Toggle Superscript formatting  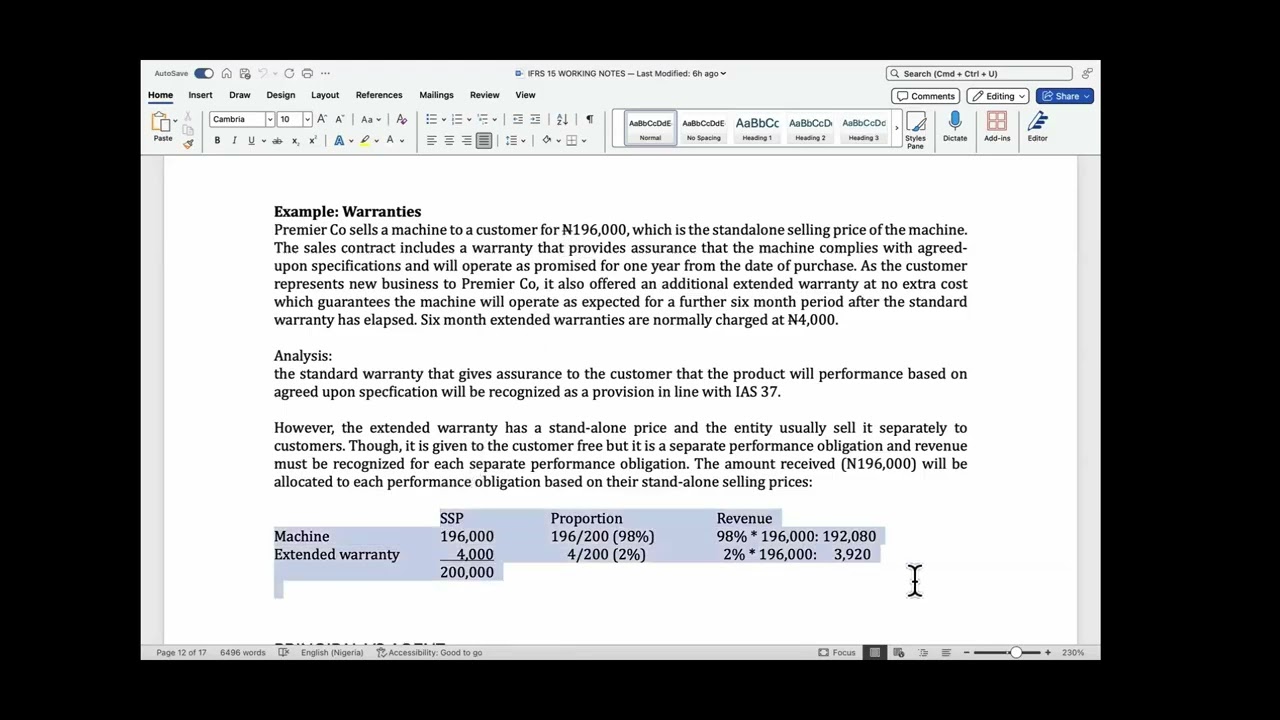point(312,141)
